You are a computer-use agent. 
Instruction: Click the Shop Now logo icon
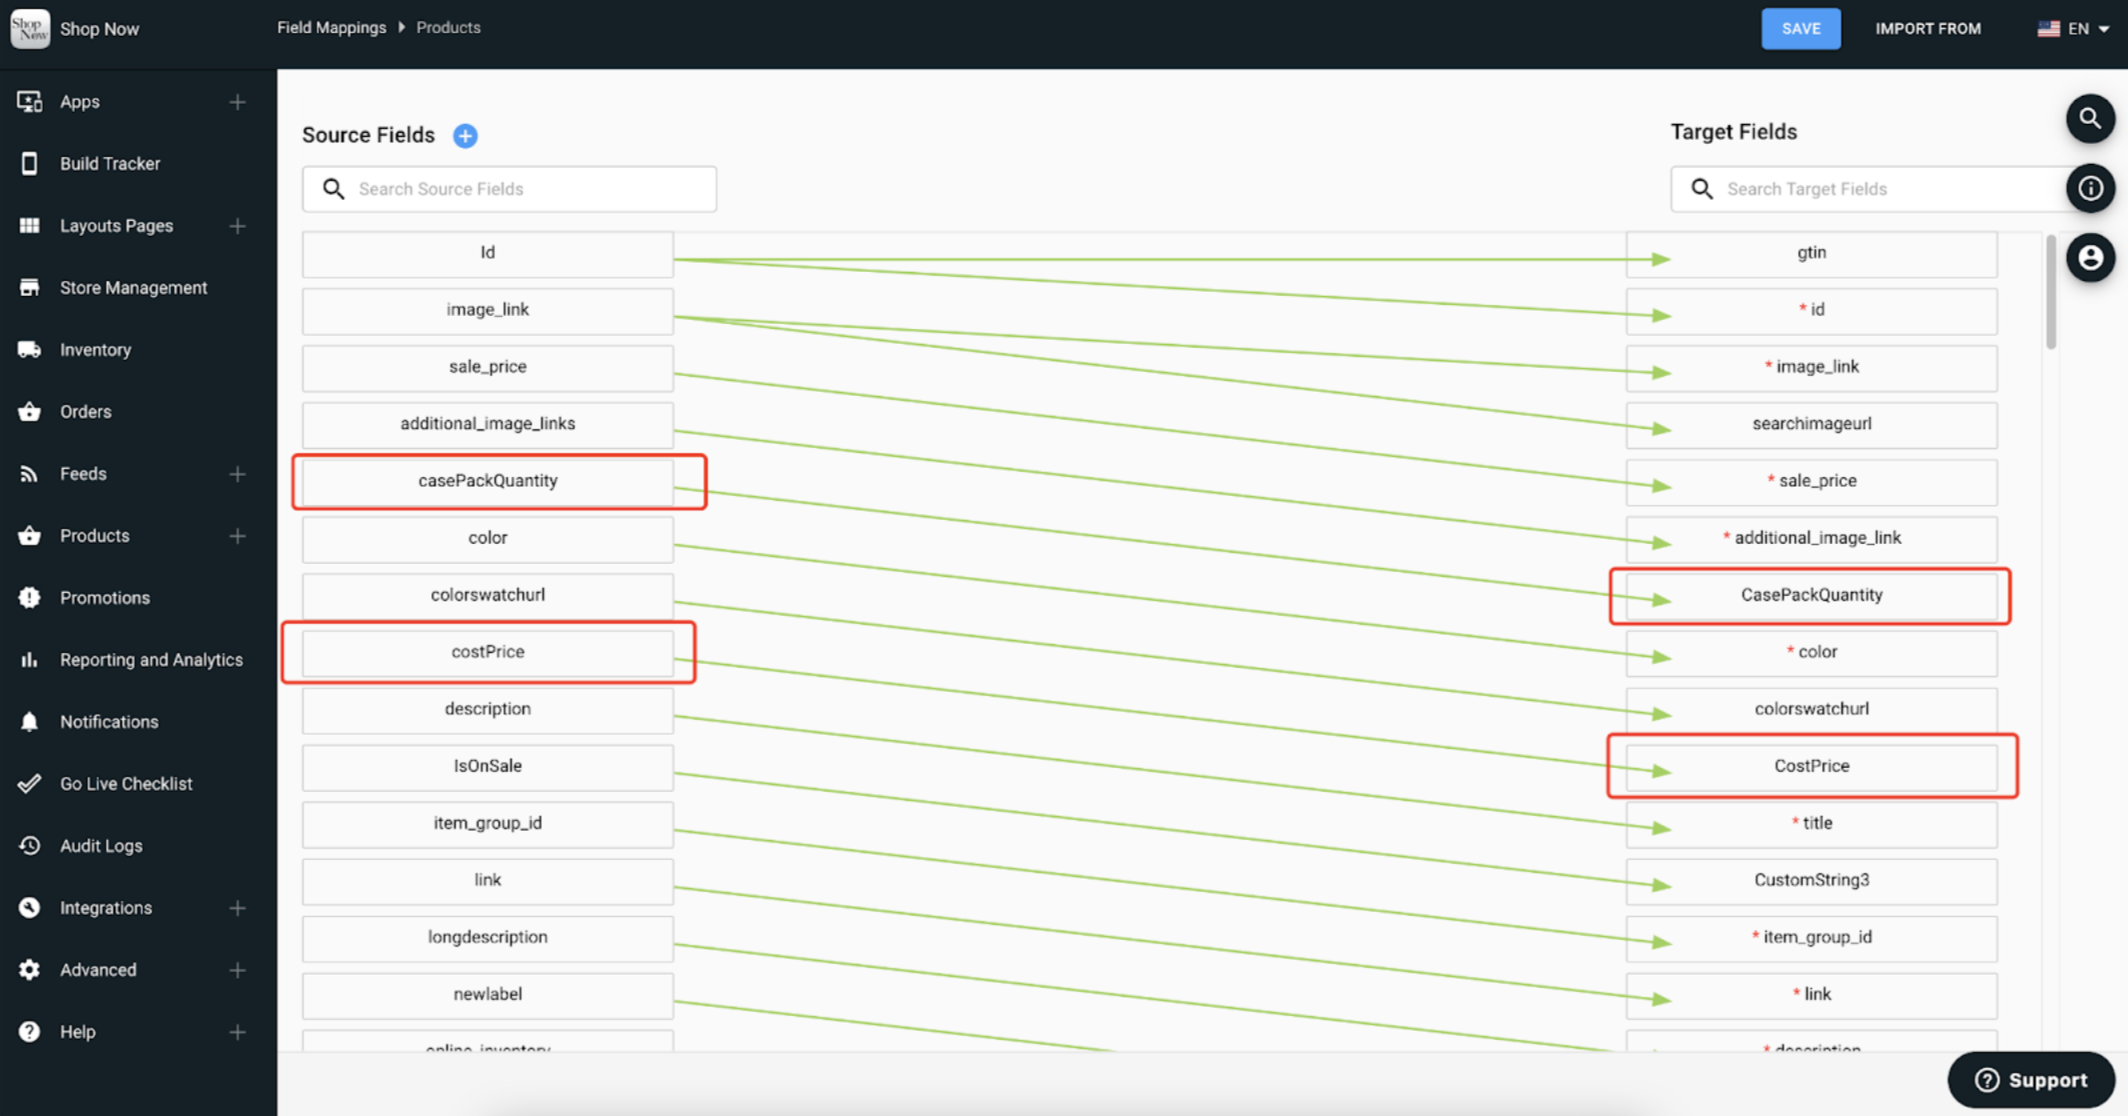click(x=29, y=28)
